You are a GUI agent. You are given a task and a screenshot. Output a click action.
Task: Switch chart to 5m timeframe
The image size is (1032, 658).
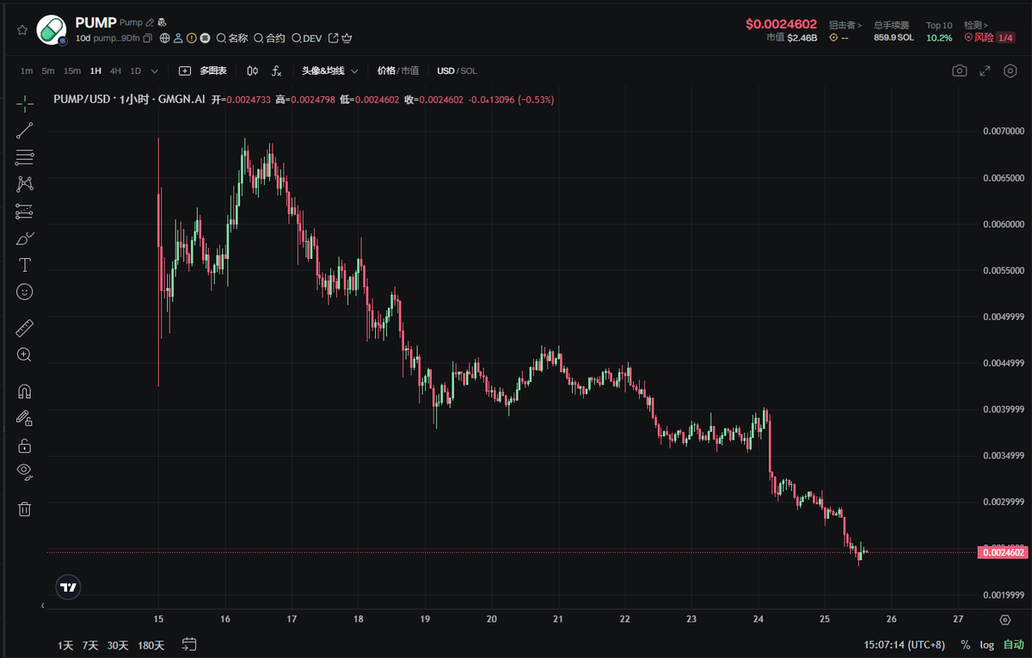48,71
